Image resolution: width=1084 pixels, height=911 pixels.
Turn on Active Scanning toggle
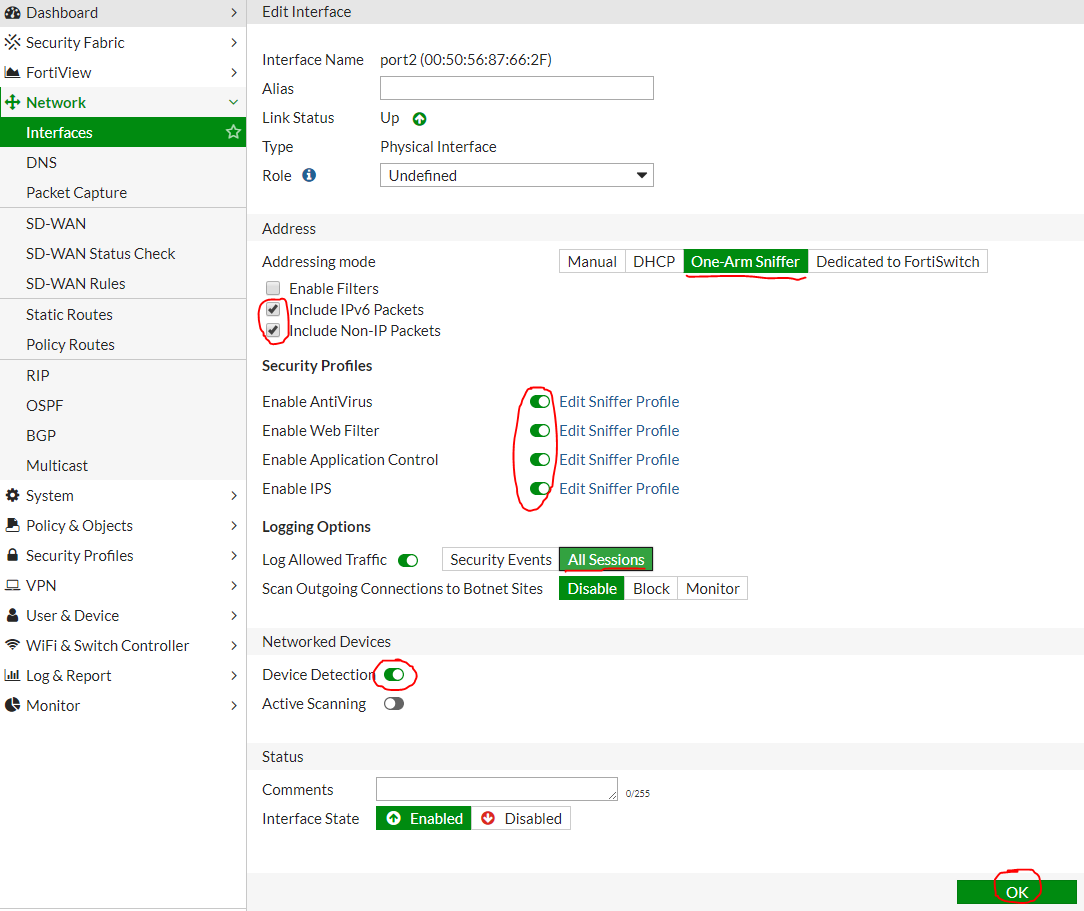point(394,704)
